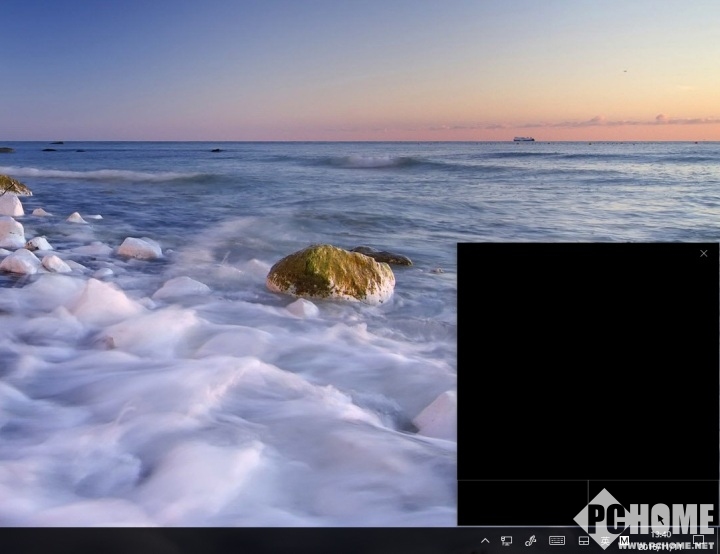The height and width of the screenshot is (554, 720).
Task: Click the distant ship on the horizon
Action: (x=523, y=139)
